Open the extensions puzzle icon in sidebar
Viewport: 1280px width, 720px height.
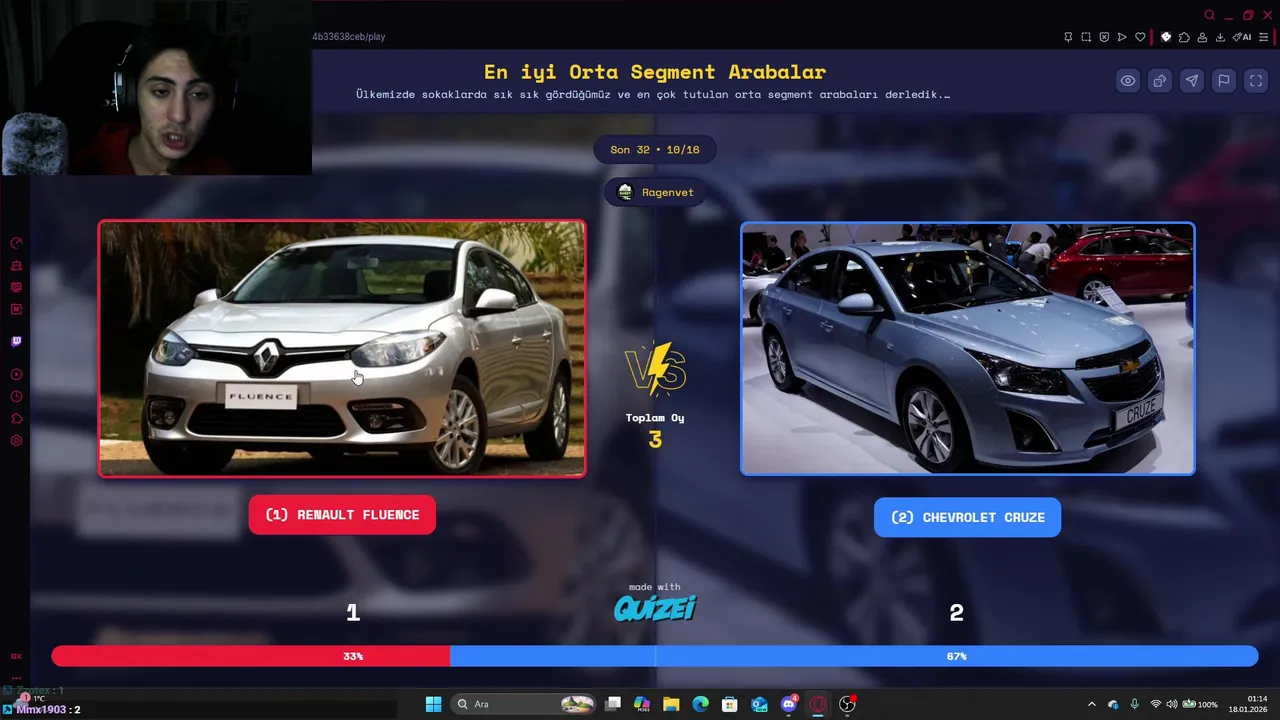(16, 418)
